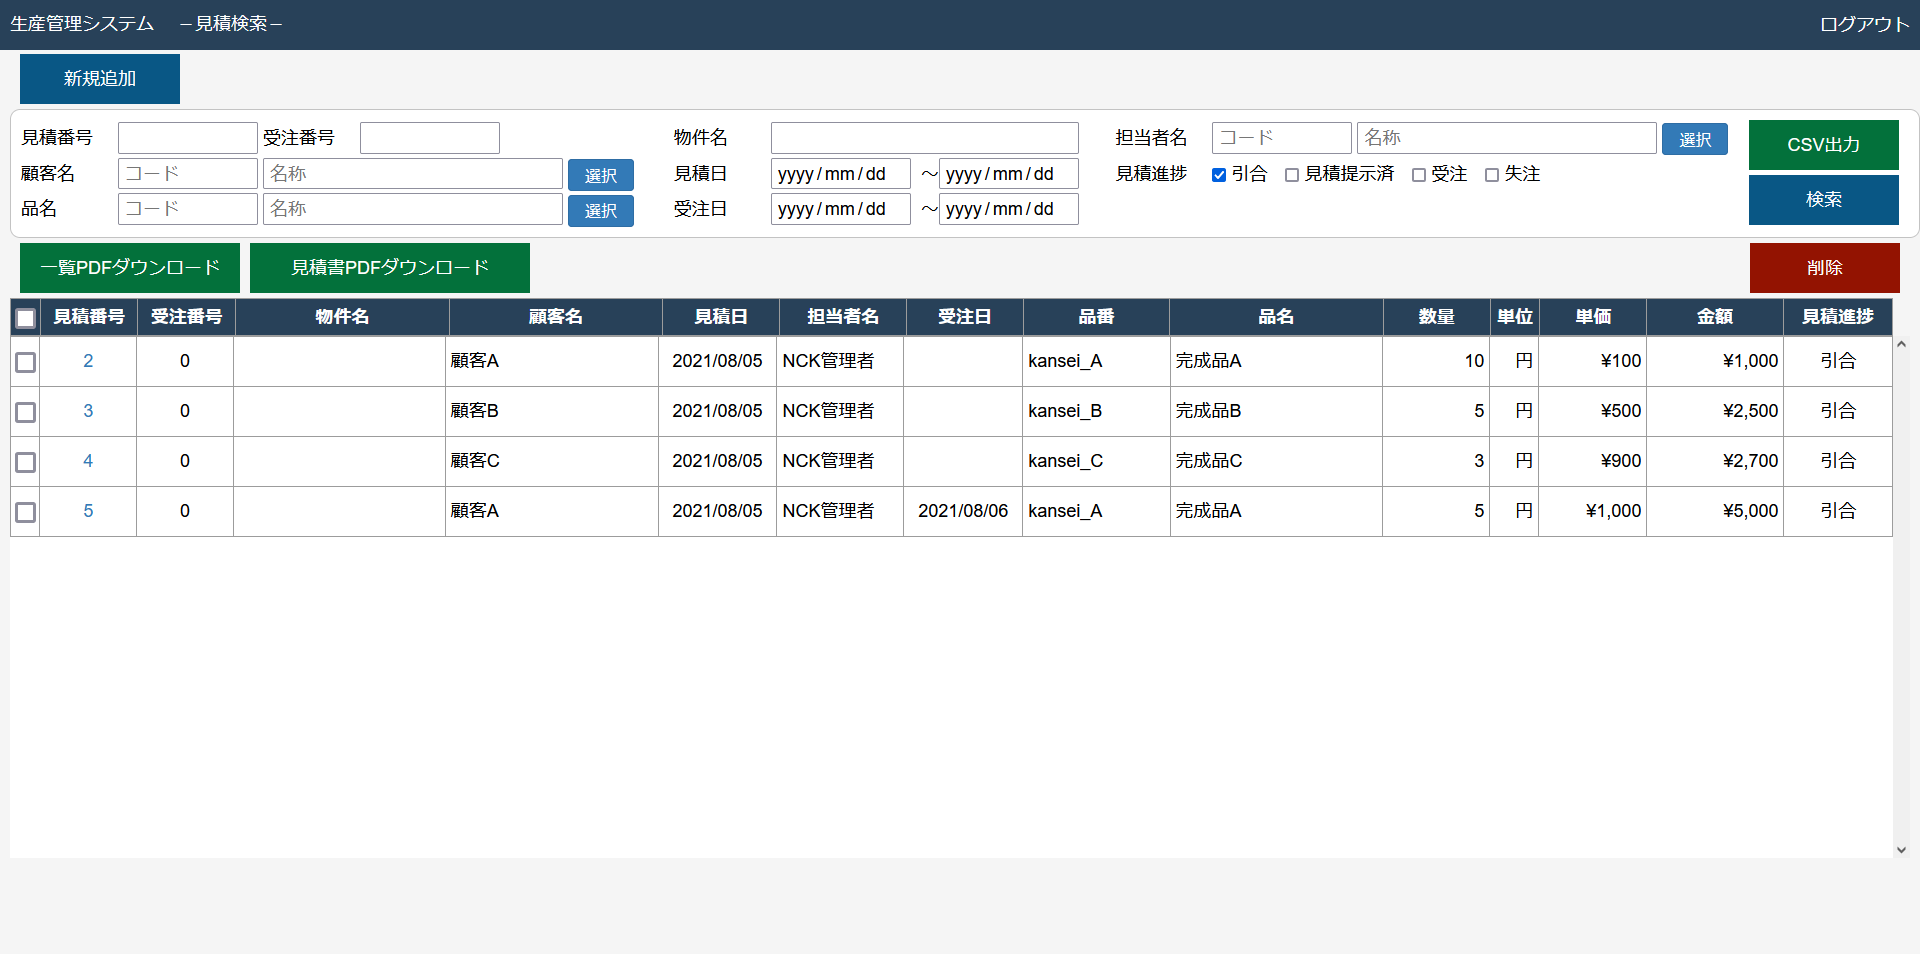Tick the 受注 progress checkbox
The image size is (1920, 954).
point(1418,175)
